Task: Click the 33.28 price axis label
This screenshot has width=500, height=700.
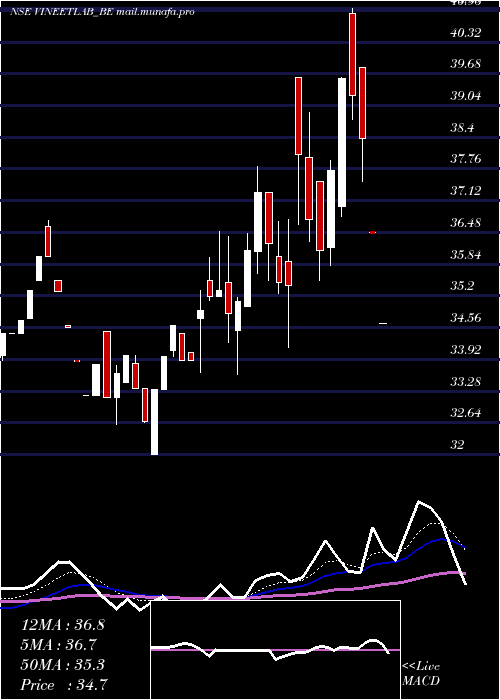Action: 466,382
